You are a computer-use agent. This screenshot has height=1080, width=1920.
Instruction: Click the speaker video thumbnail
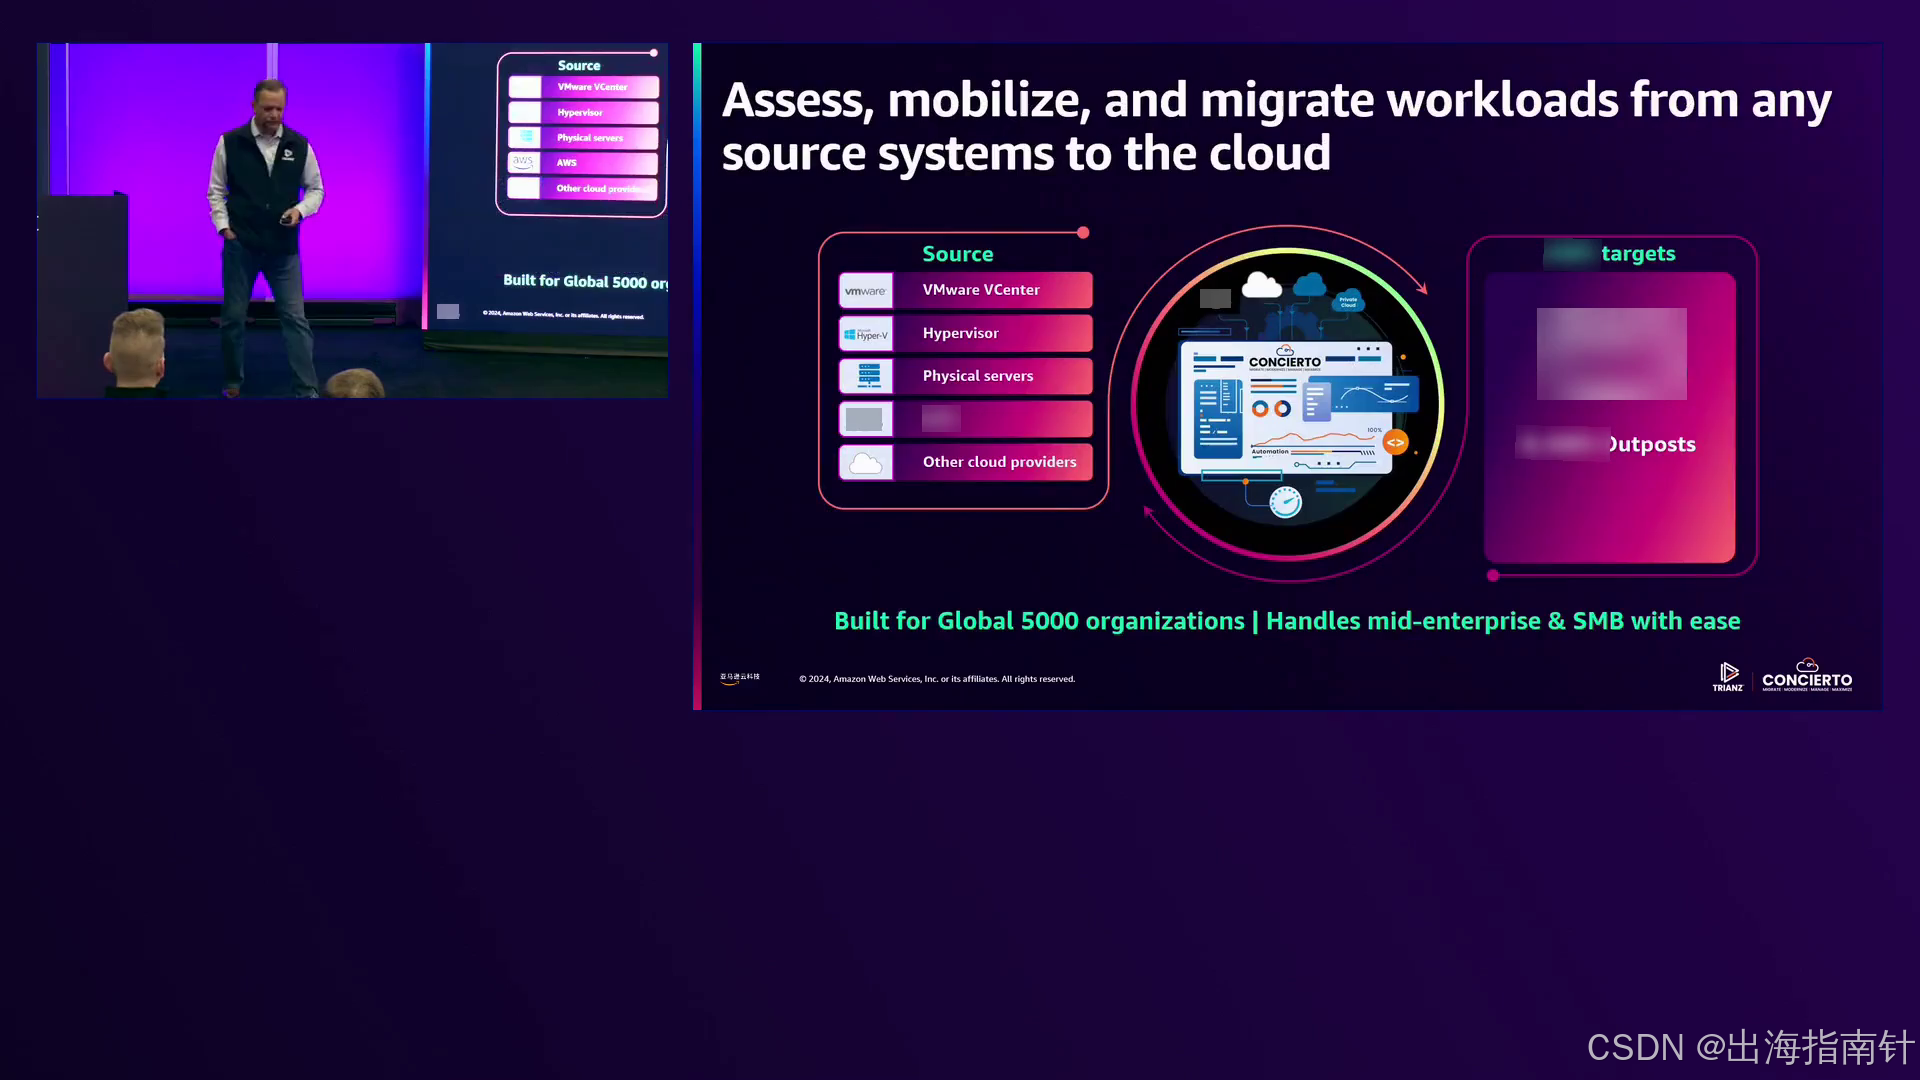pyautogui.click(x=352, y=220)
